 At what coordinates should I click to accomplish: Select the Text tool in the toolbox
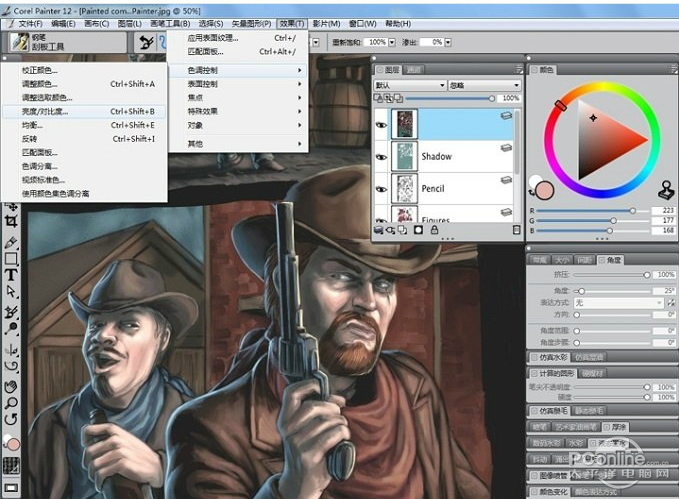(12, 275)
